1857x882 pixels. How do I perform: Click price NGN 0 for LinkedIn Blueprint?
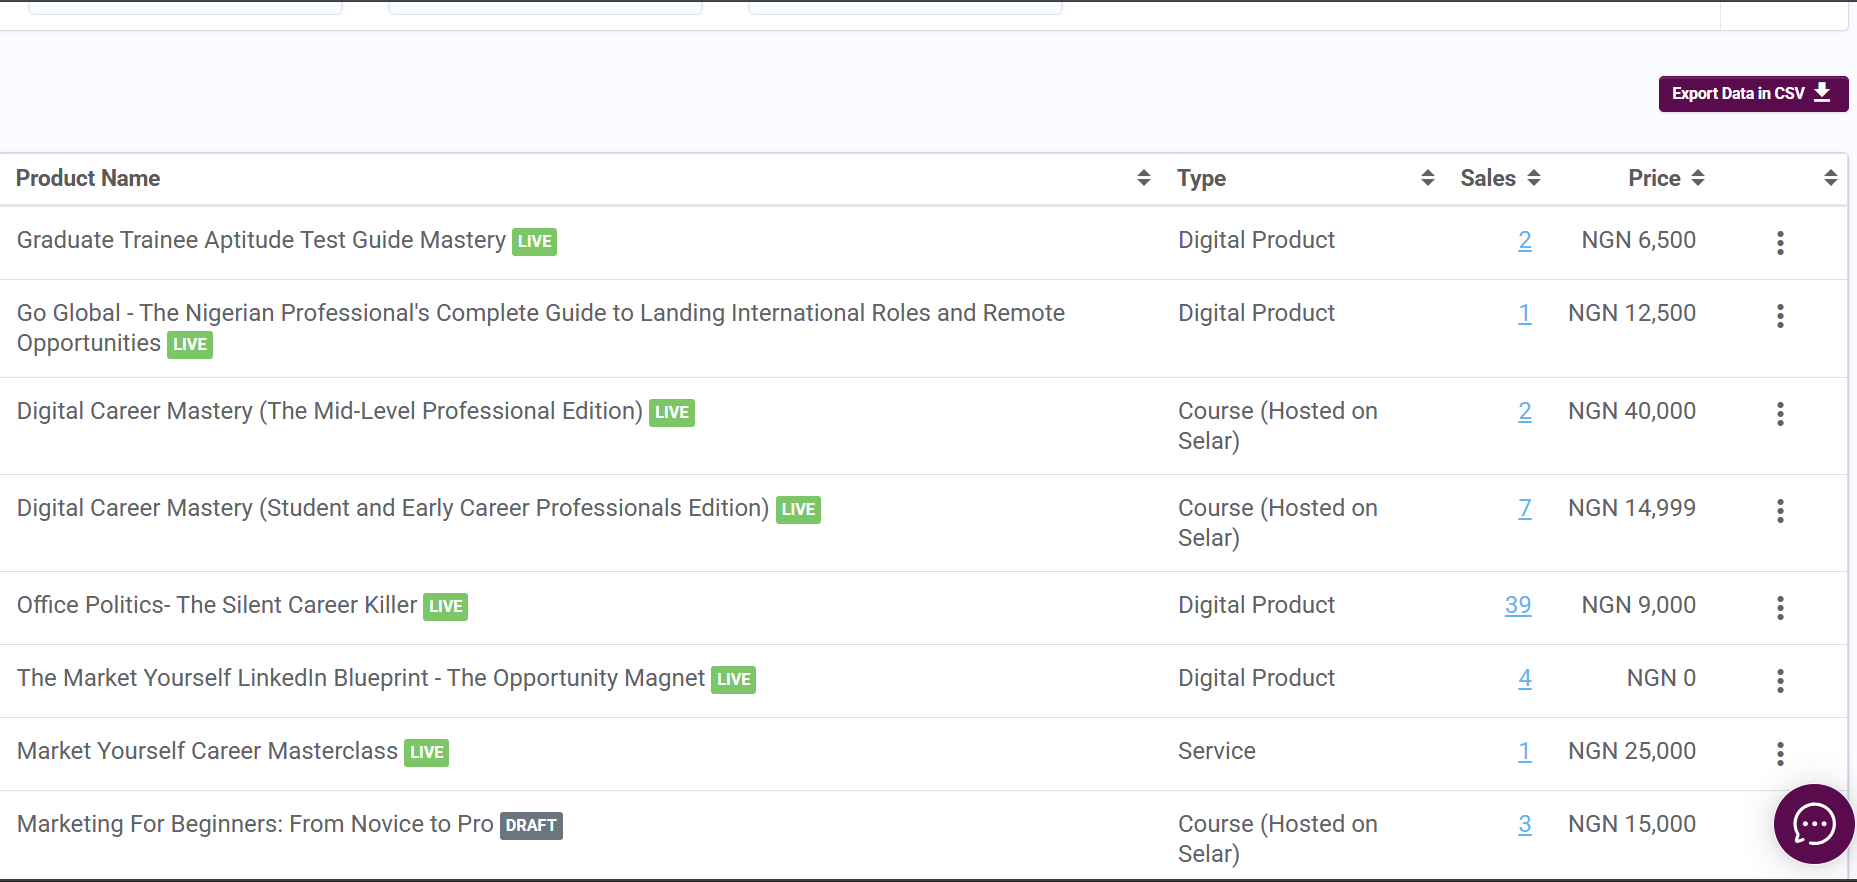coord(1661,678)
